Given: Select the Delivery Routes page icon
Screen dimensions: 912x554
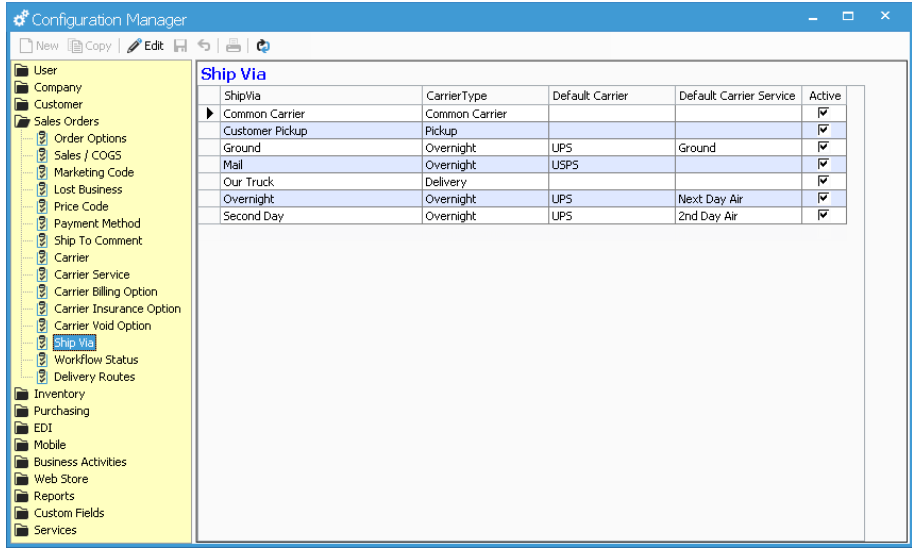Looking at the screenshot, I should point(42,377).
